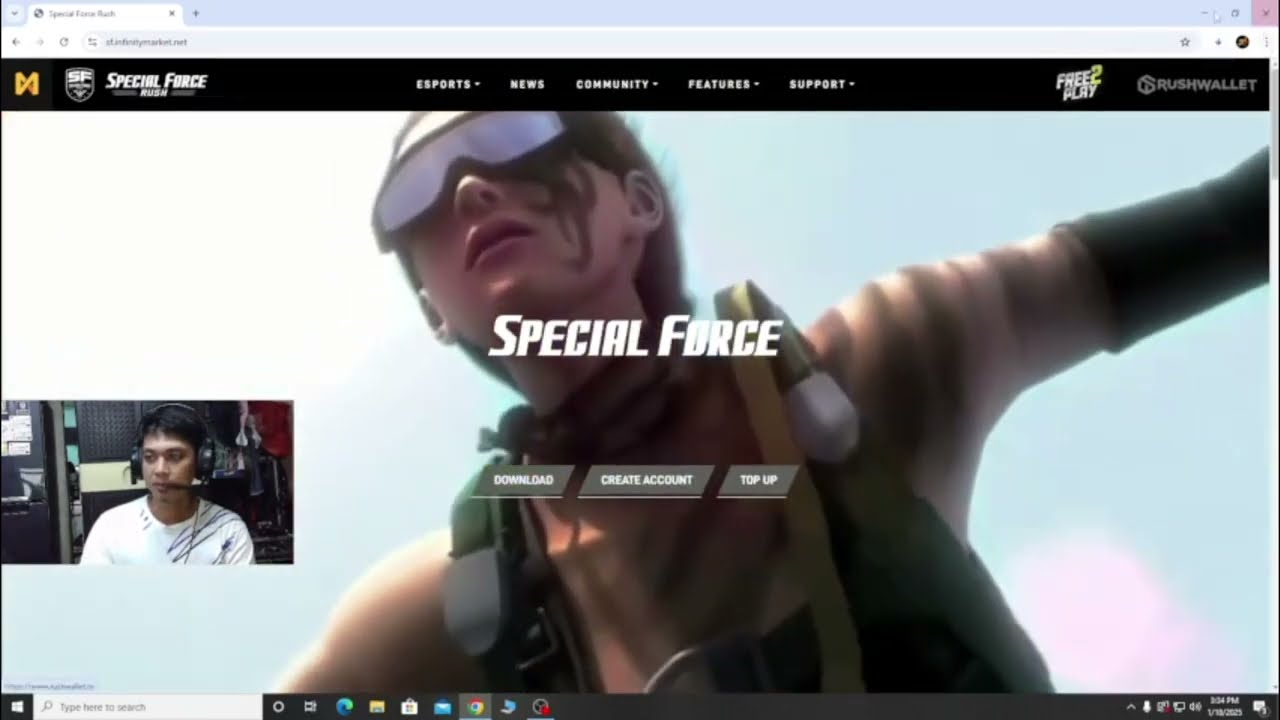Open the tab search dropdown arrow
Viewport: 1280px width, 720px height.
[x=13, y=14]
